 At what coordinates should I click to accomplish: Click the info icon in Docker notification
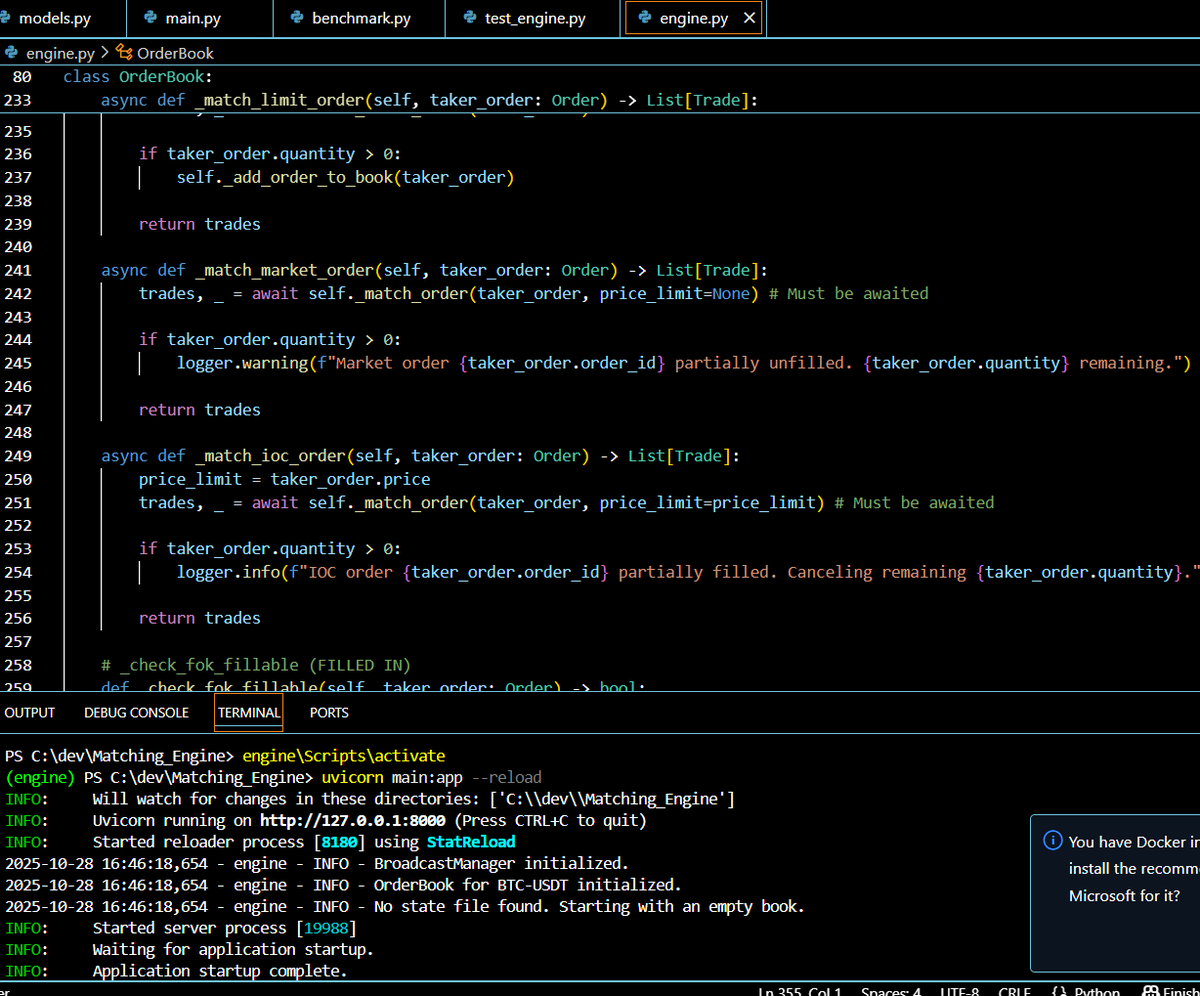click(1052, 841)
